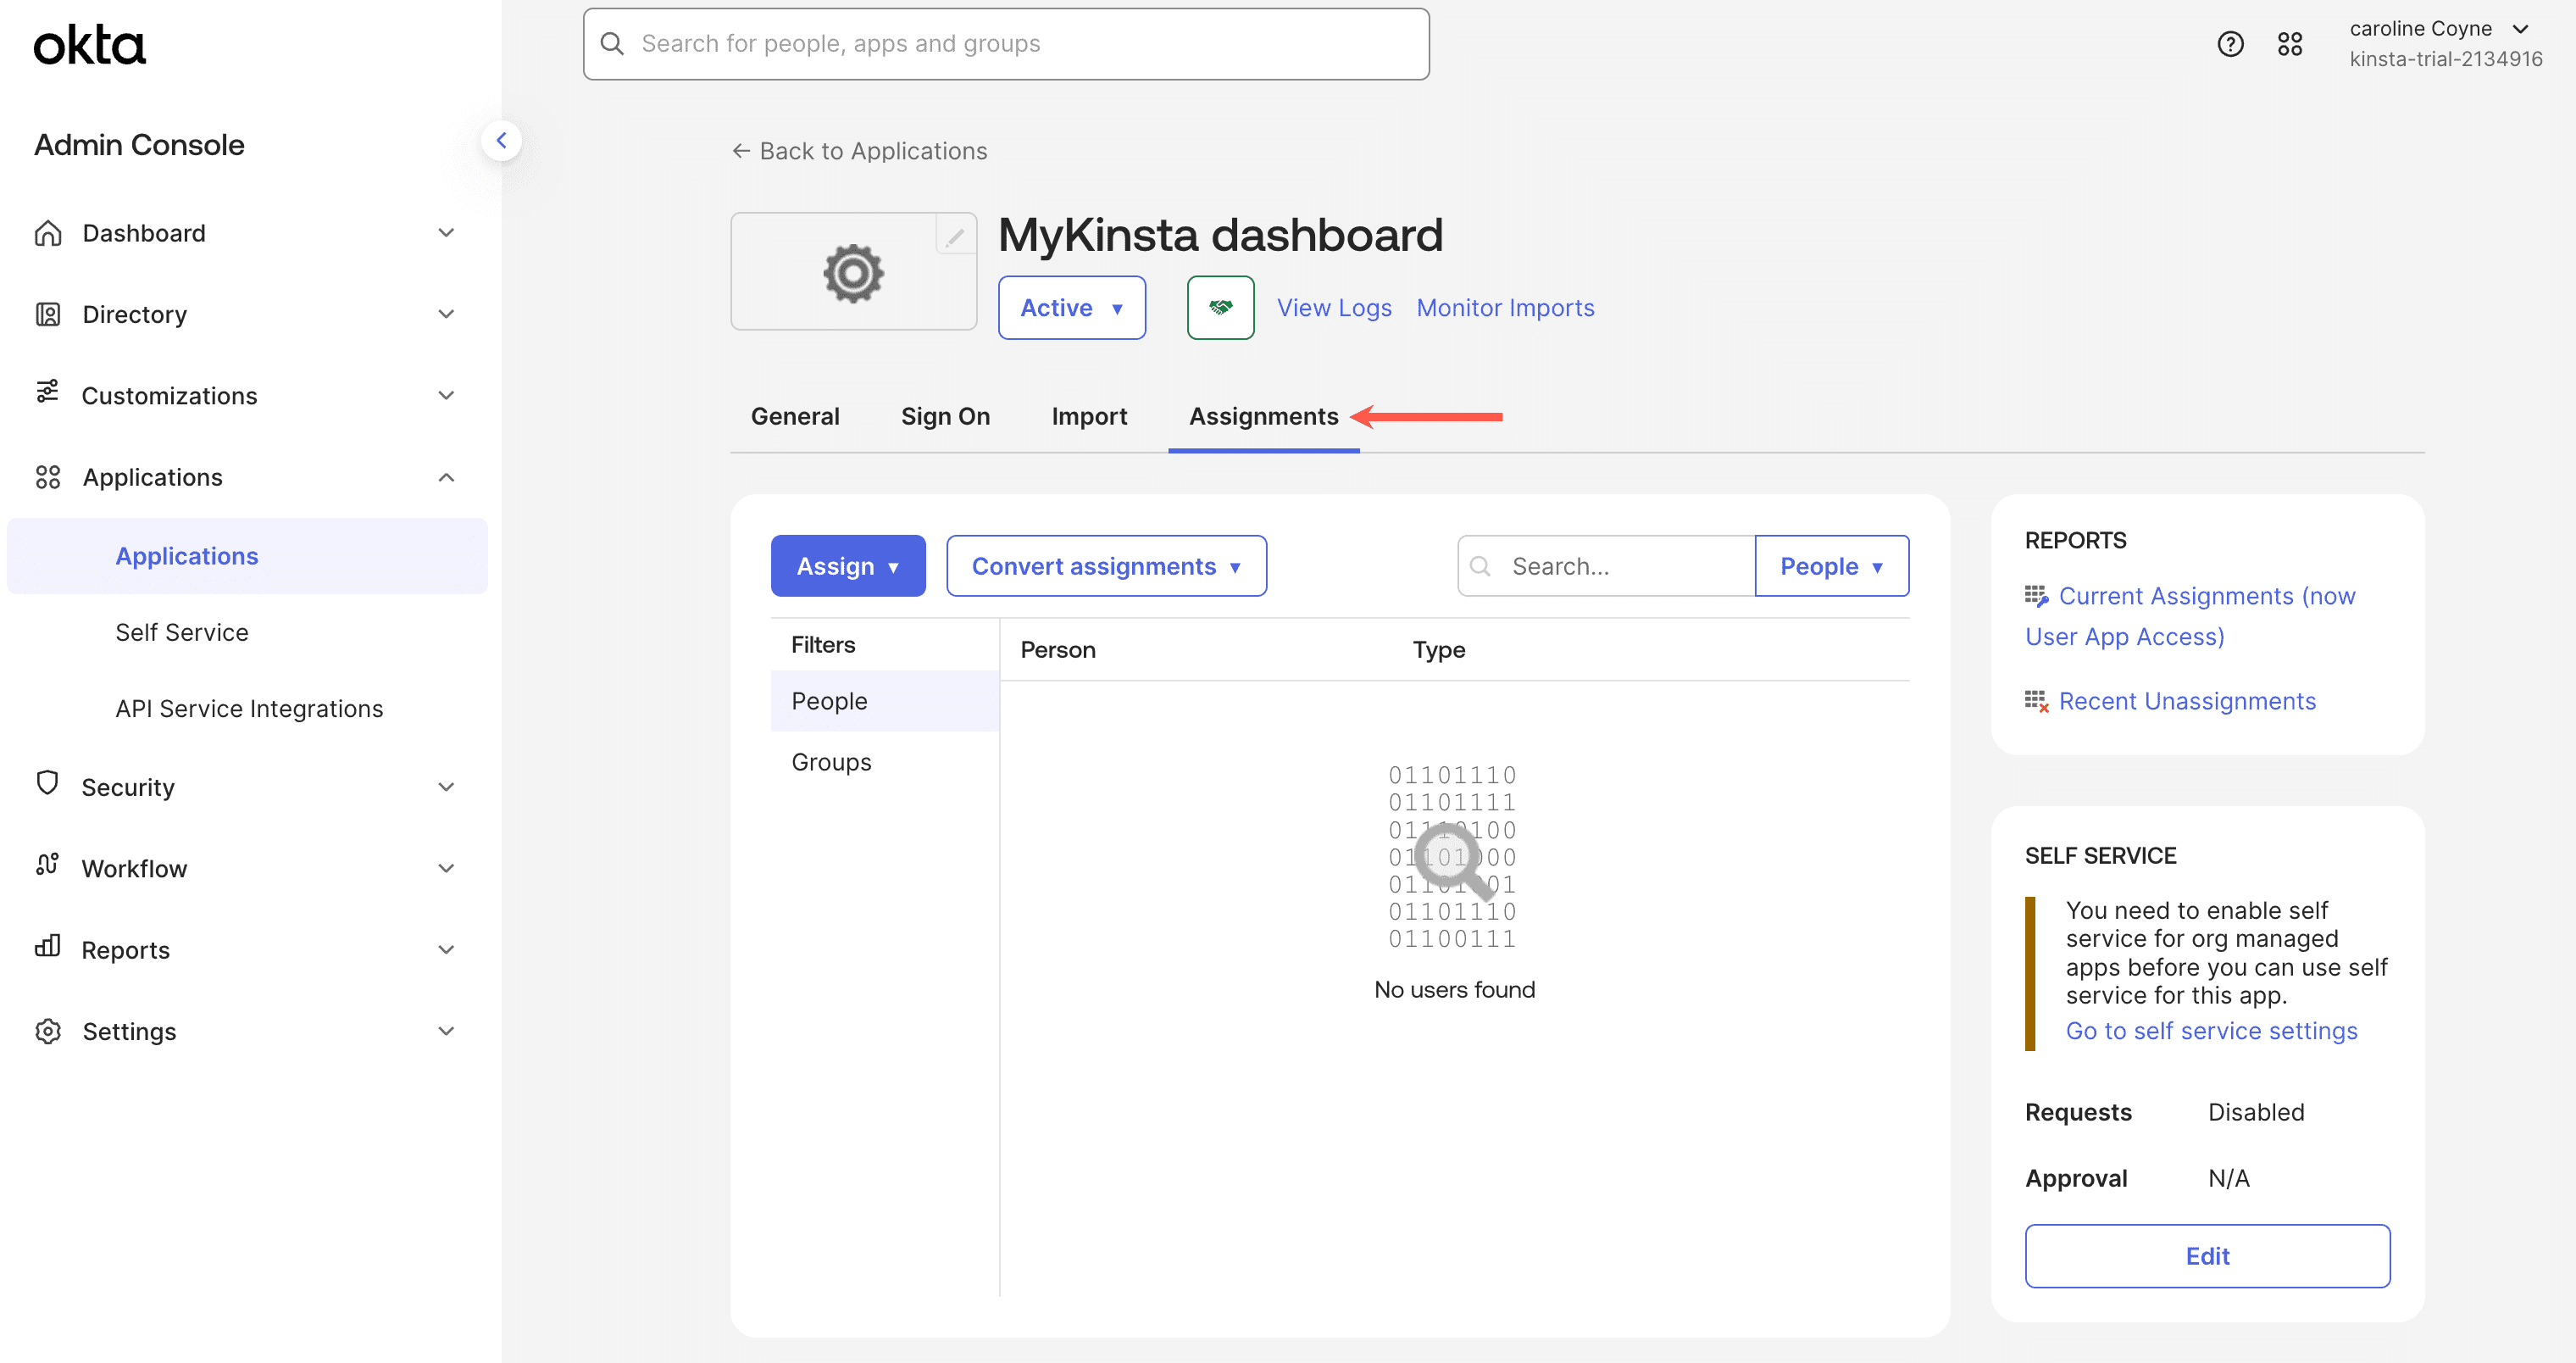Click the Security shield icon
Image resolution: width=2576 pixels, height=1363 pixels.
point(47,784)
